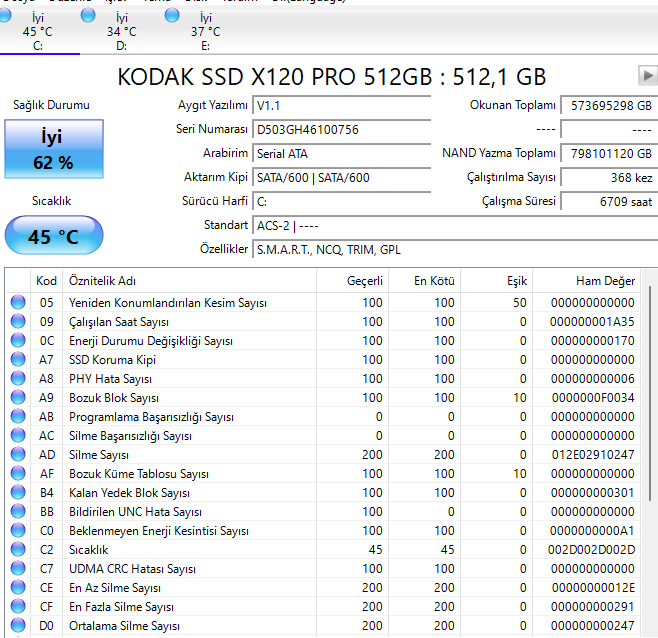Screen dimensions: 658x638
Task: Click status orb for attribute 0C
Action: (x=18, y=340)
